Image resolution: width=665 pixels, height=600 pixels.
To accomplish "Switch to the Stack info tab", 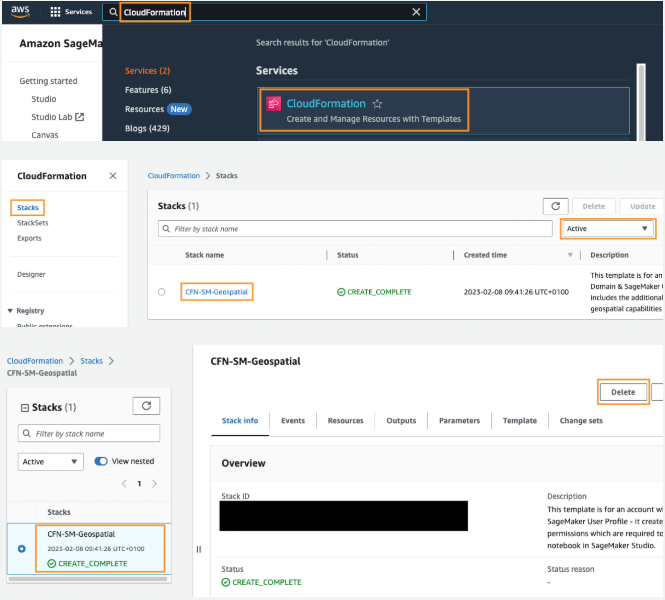I will (x=240, y=421).
